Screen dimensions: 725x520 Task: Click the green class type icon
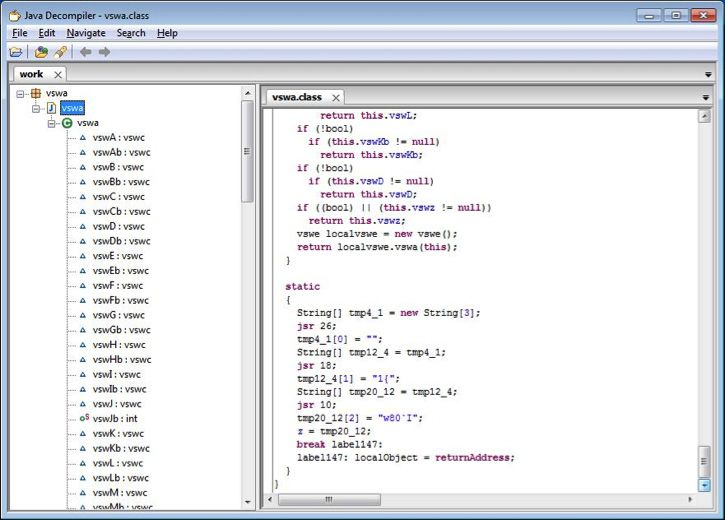pyautogui.click(x=67, y=123)
